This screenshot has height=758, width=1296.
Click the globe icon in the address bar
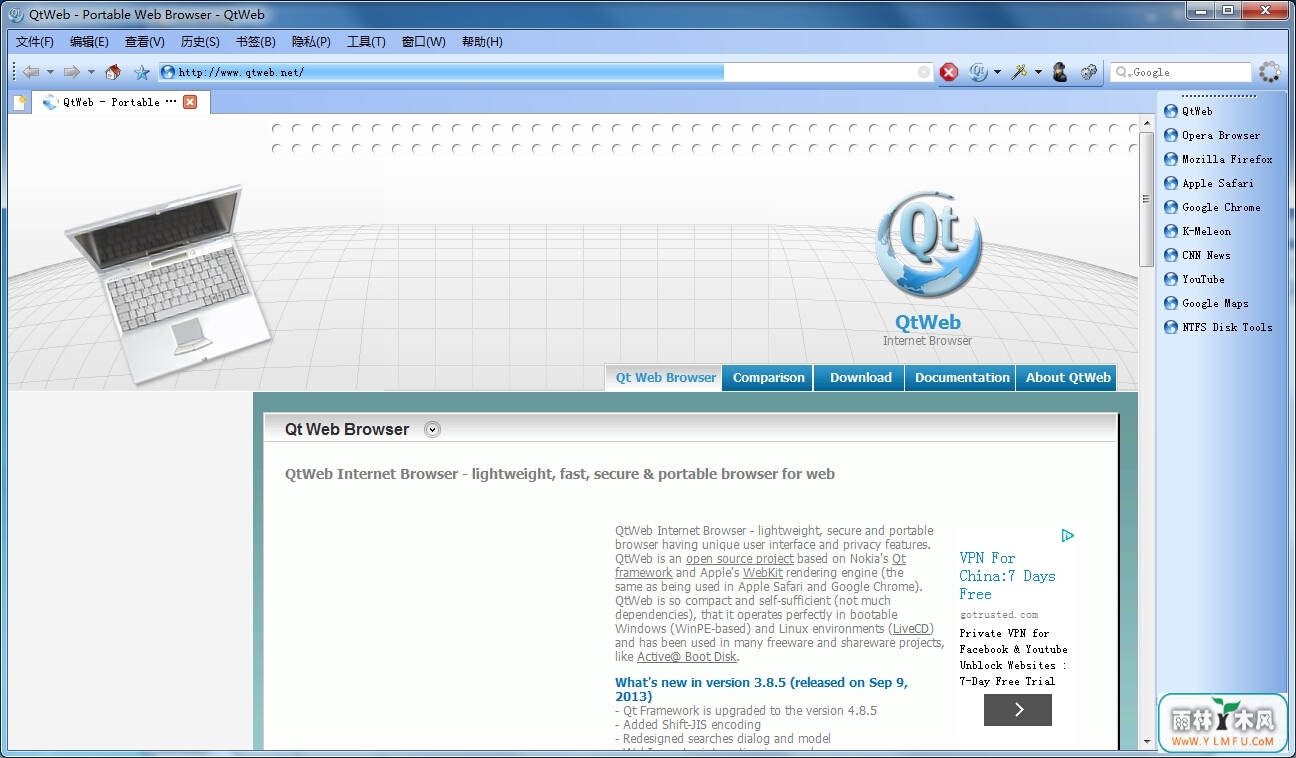(168, 72)
